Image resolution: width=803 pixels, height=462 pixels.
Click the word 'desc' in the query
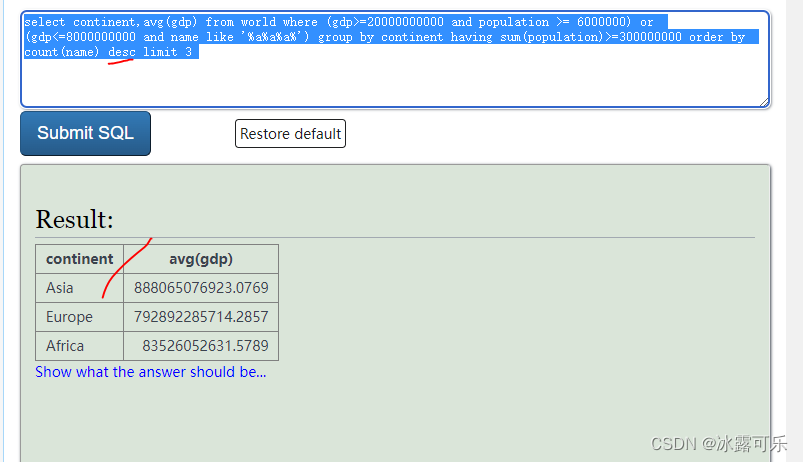point(121,52)
